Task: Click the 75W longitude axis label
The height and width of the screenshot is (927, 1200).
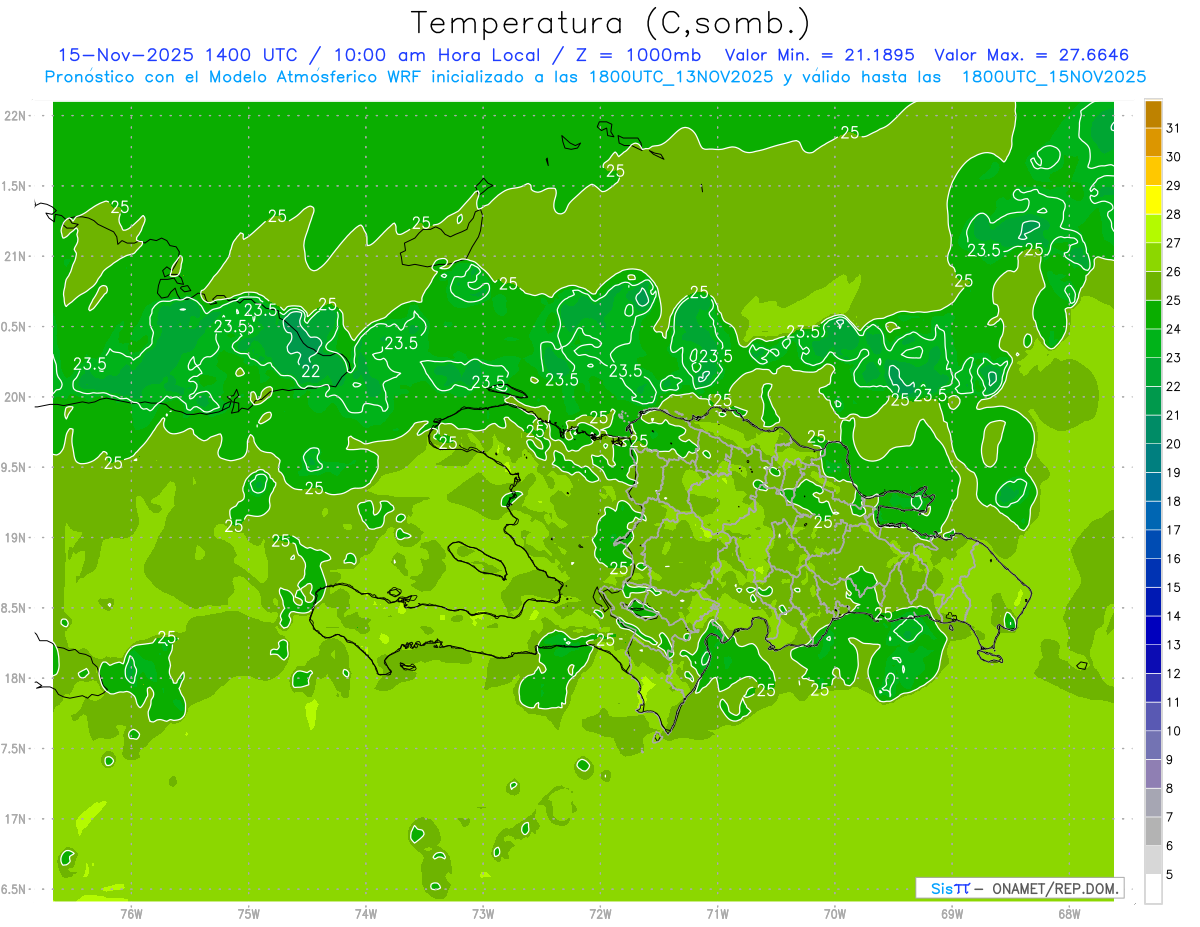Action: point(249,913)
